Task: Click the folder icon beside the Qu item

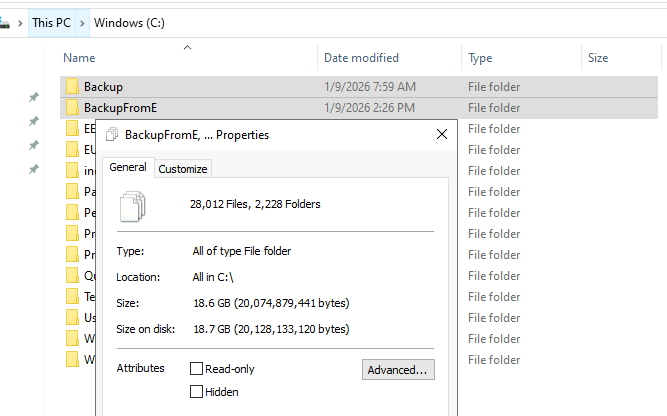Action: pos(72,275)
